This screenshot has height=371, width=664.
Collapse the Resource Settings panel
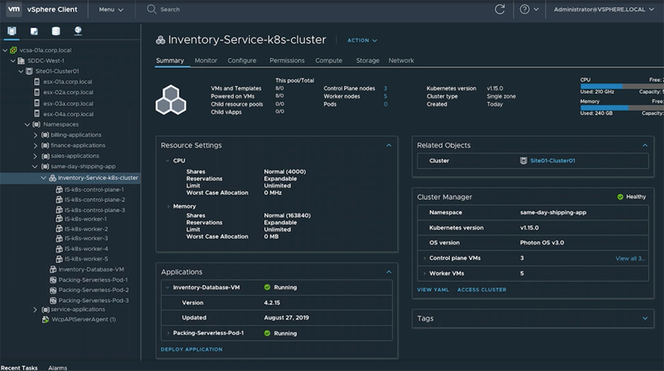pos(389,145)
